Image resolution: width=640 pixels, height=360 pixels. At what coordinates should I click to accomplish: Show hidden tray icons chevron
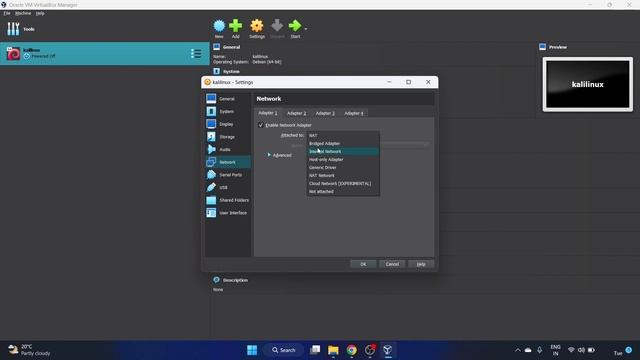point(518,350)
